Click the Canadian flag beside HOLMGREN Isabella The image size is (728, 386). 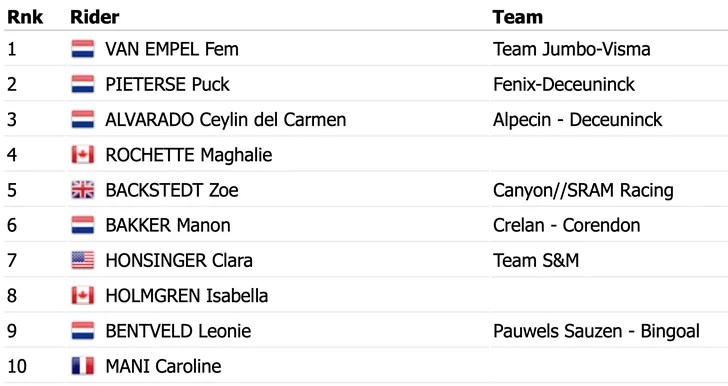click(x=83, y=295)
